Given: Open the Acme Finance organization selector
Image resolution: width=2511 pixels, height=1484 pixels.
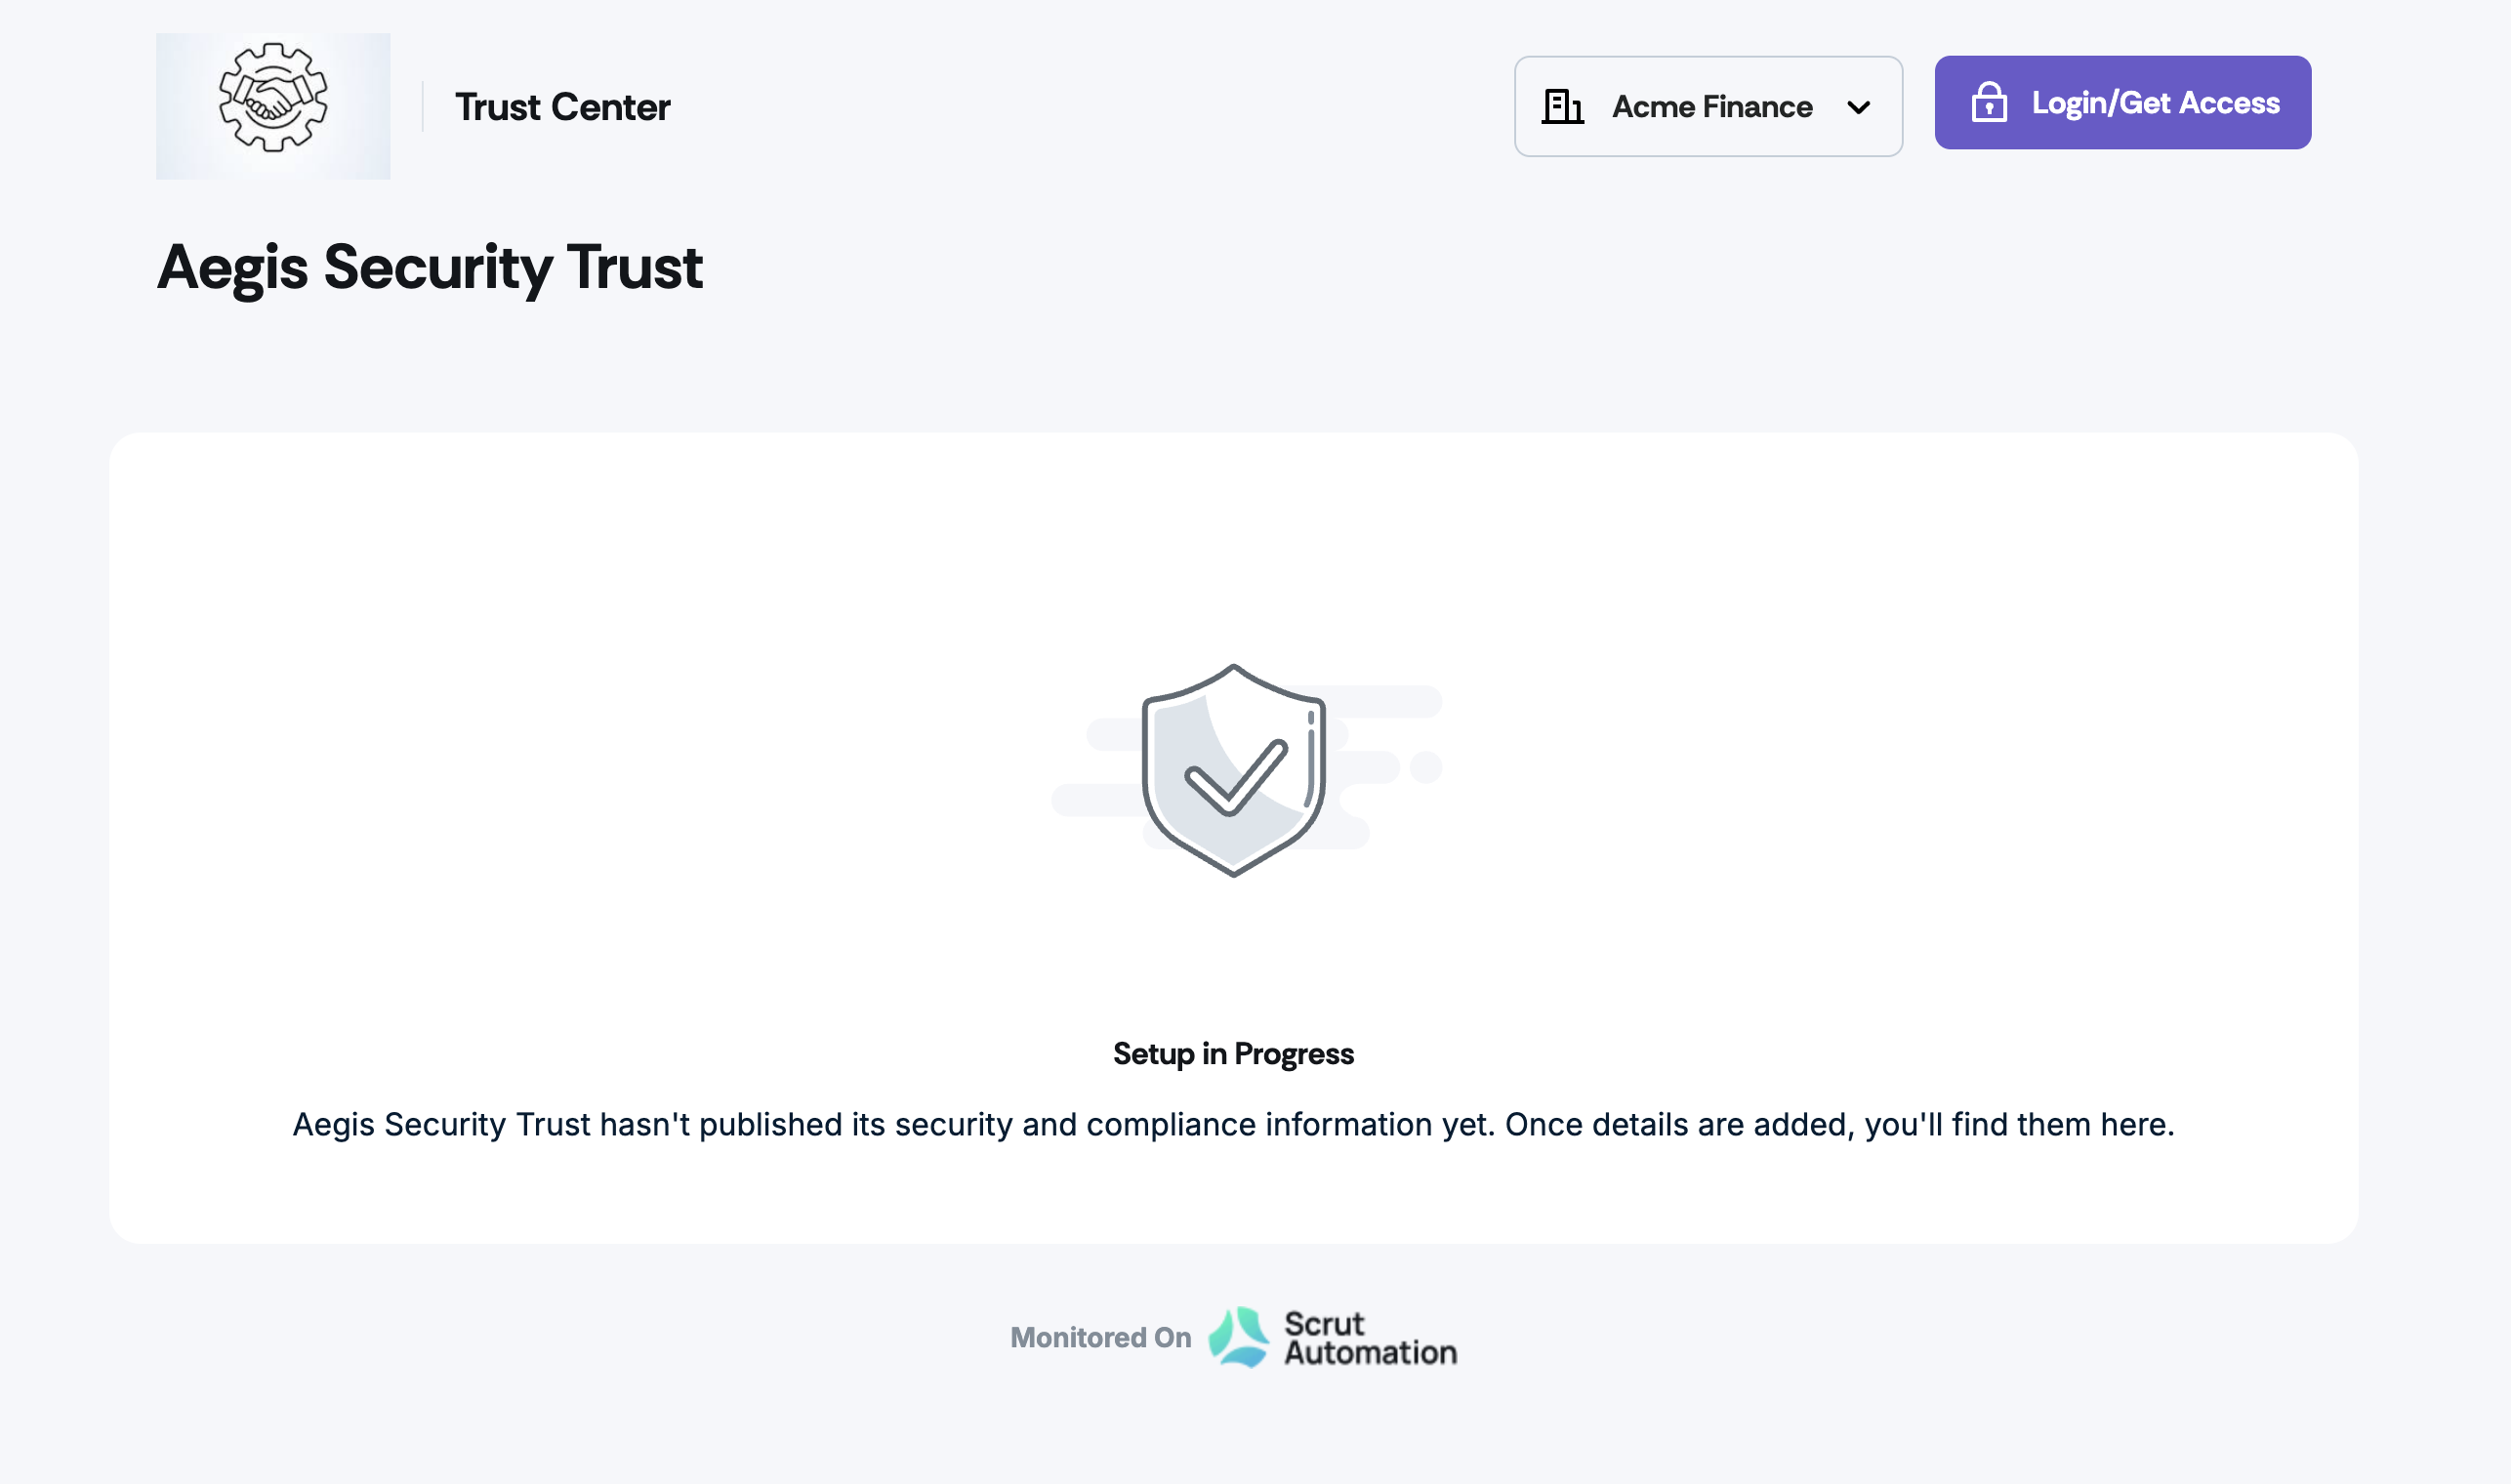Looking at the screenshot, I should pos(1711,107).
